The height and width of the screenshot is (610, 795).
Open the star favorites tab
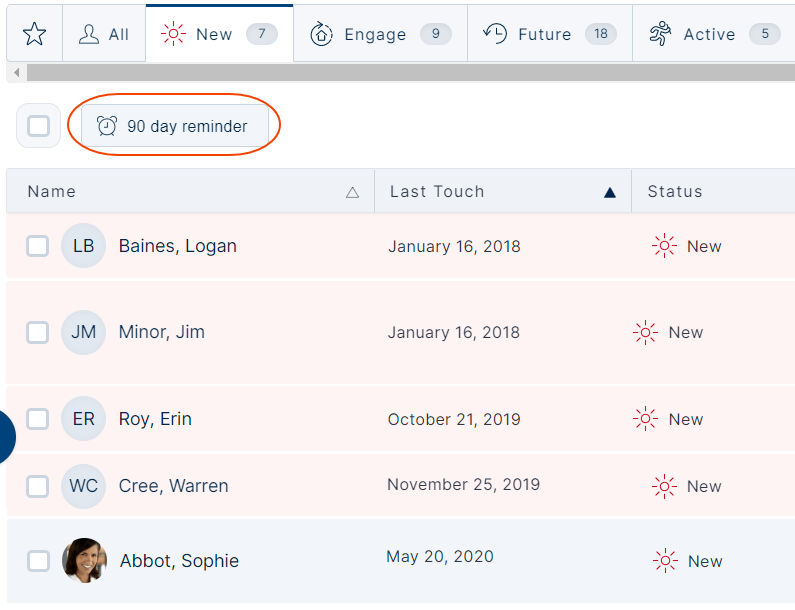click(34, 34)
